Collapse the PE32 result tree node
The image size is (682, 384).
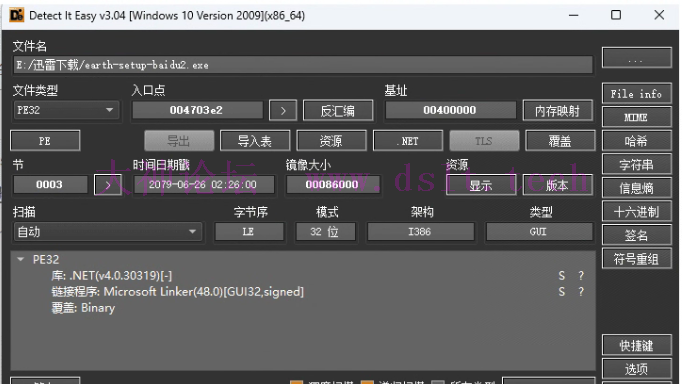coord(20,259)
